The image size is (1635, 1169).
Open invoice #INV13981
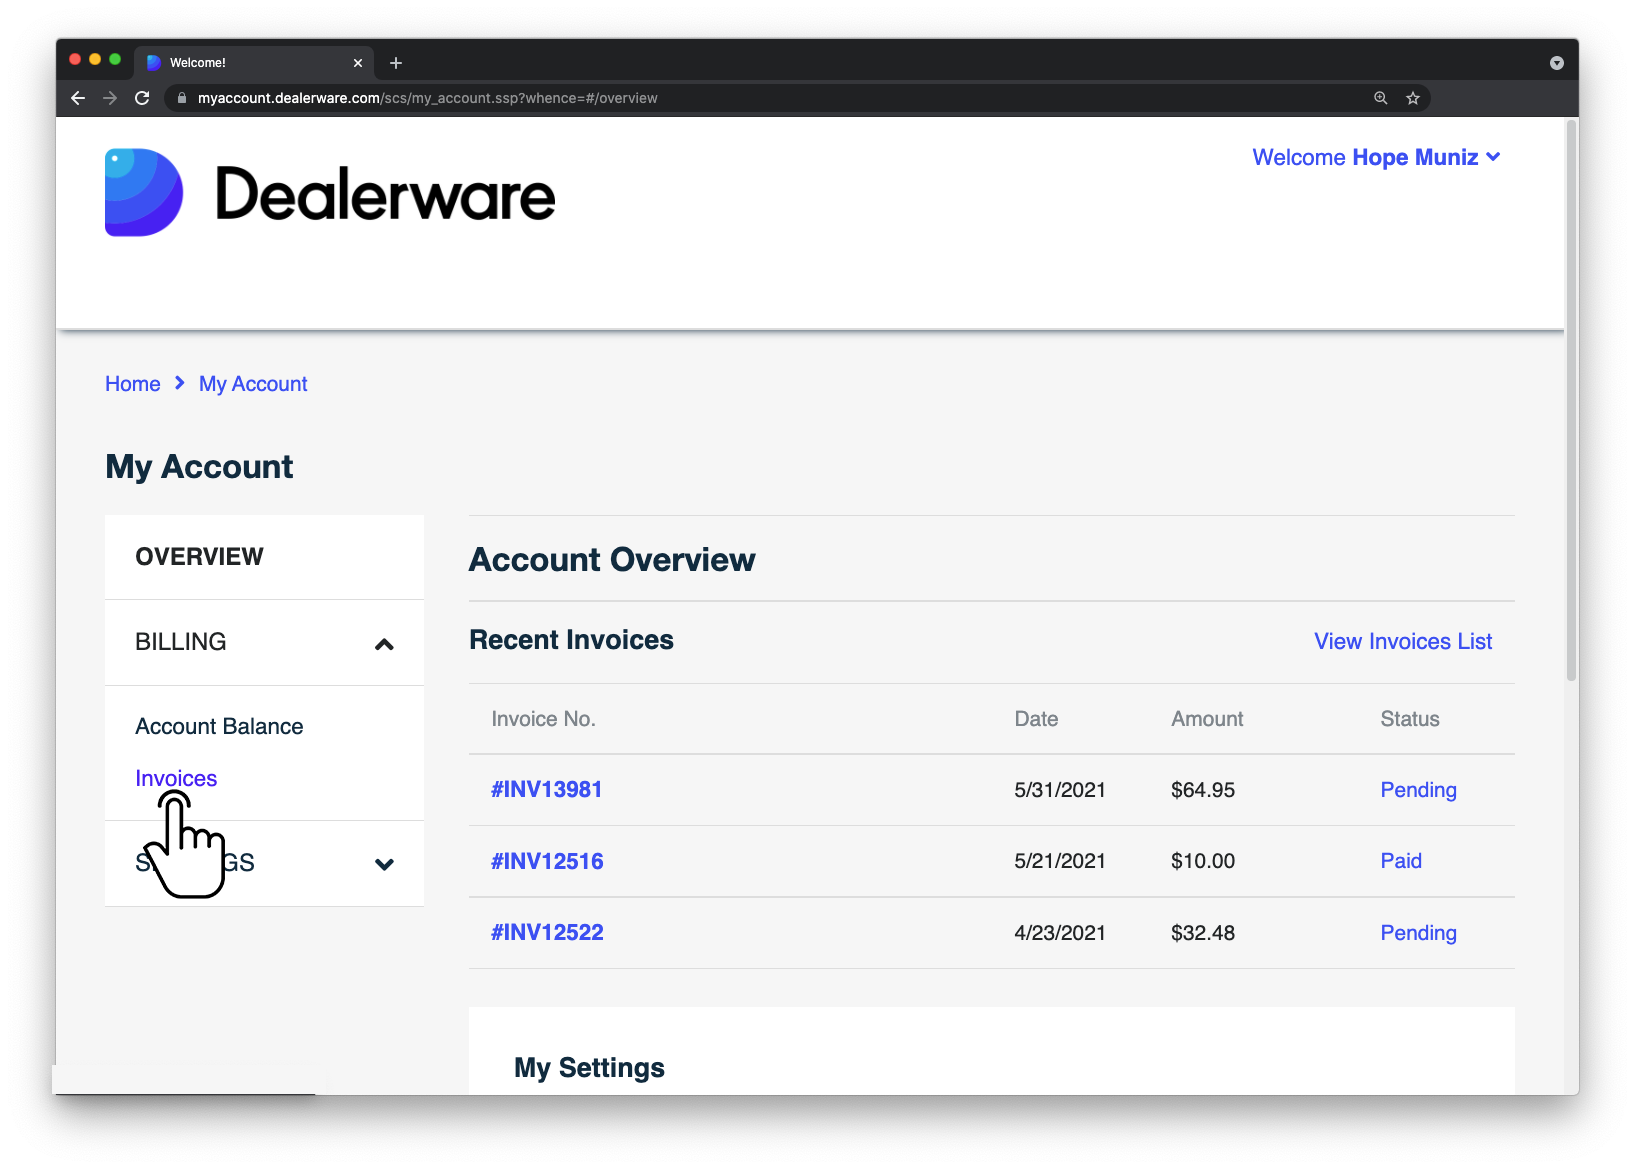point(546,789)
